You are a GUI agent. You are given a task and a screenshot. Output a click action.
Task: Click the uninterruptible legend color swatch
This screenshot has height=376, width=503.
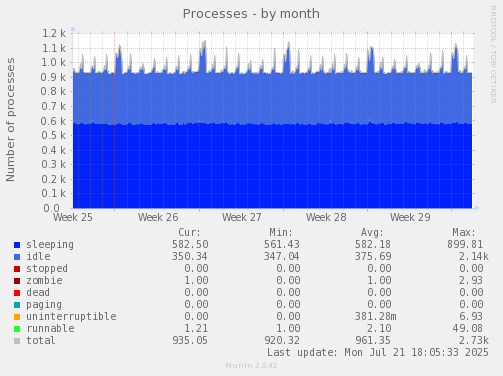(17, 317)
